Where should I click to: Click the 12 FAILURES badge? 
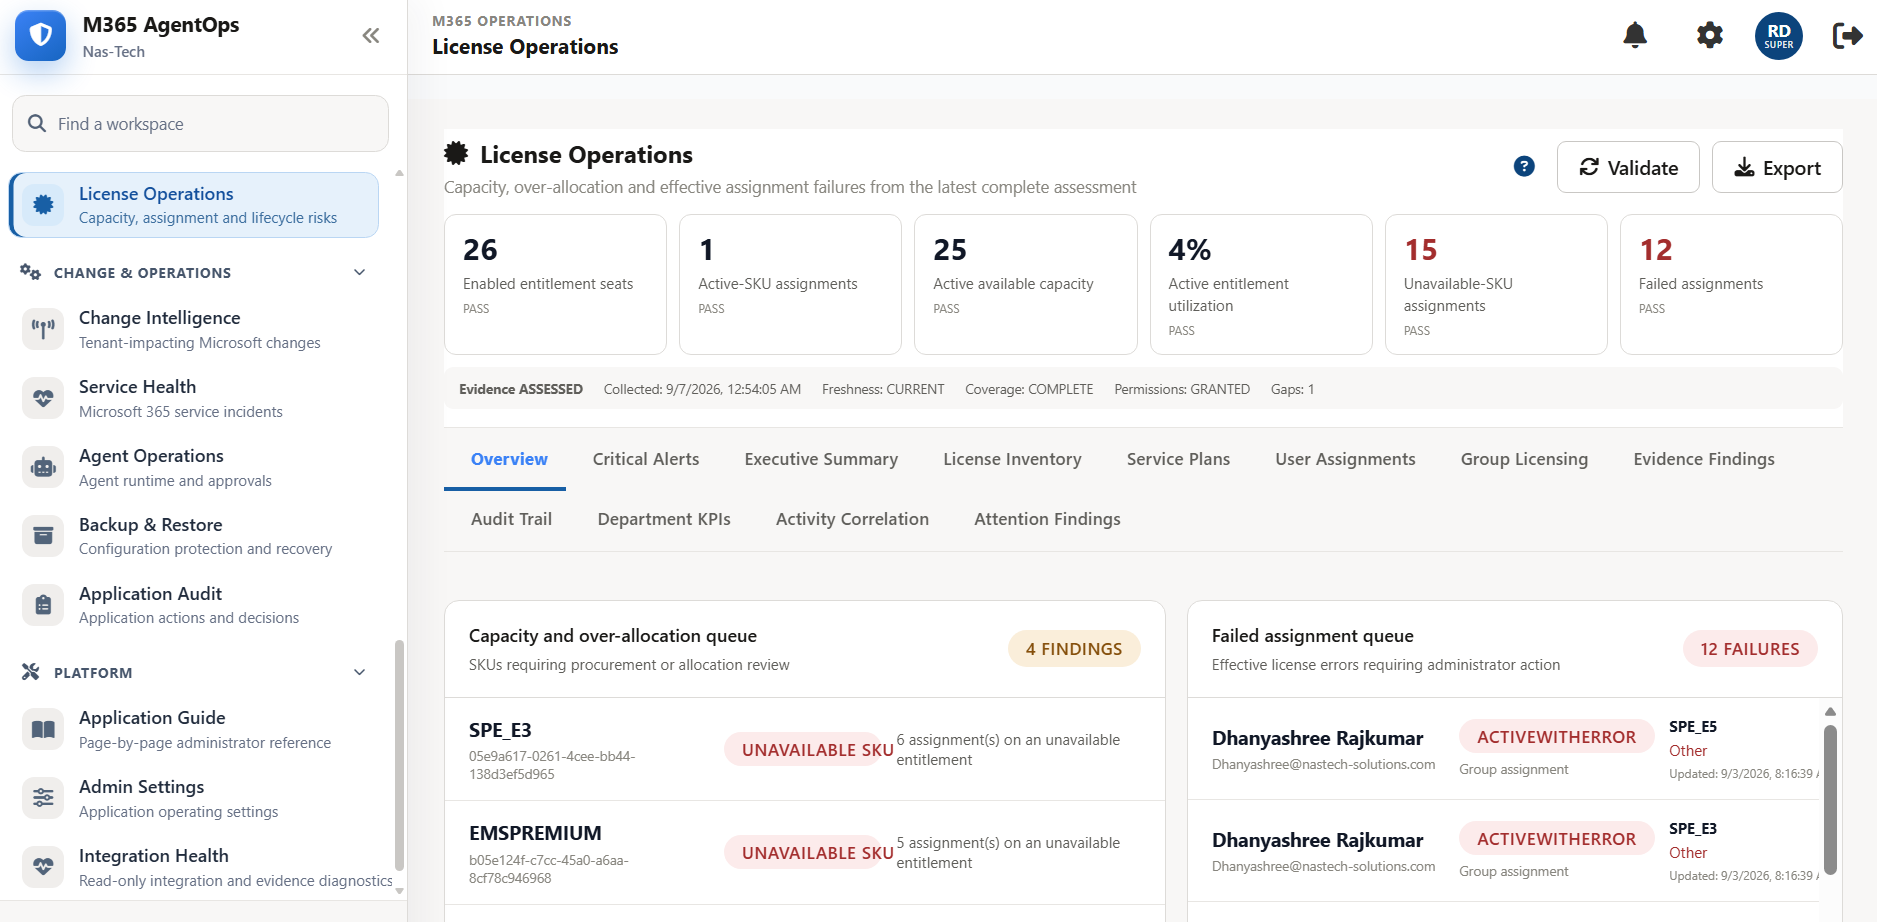point(1750,649)
